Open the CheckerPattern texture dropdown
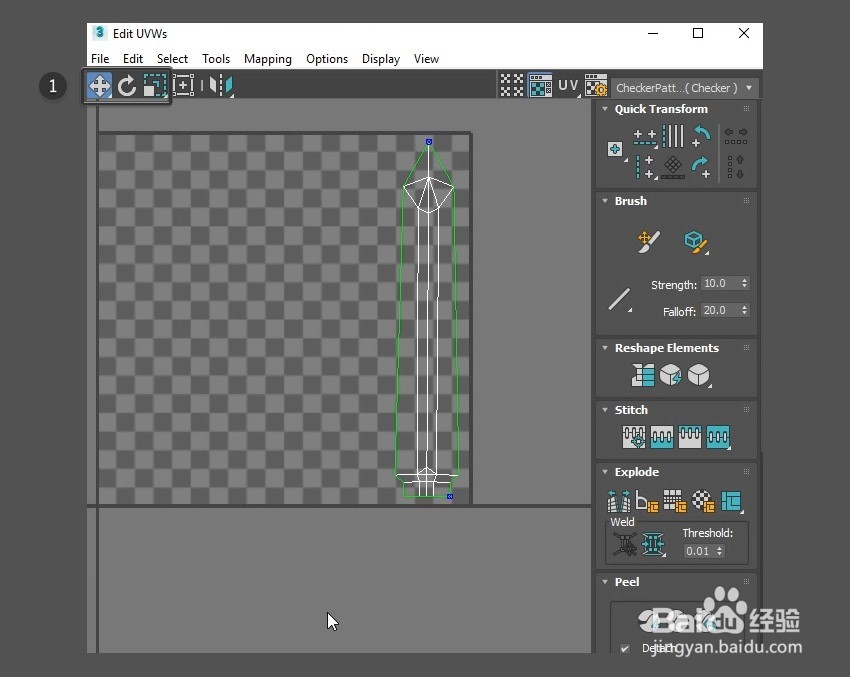 click(684, 88)
